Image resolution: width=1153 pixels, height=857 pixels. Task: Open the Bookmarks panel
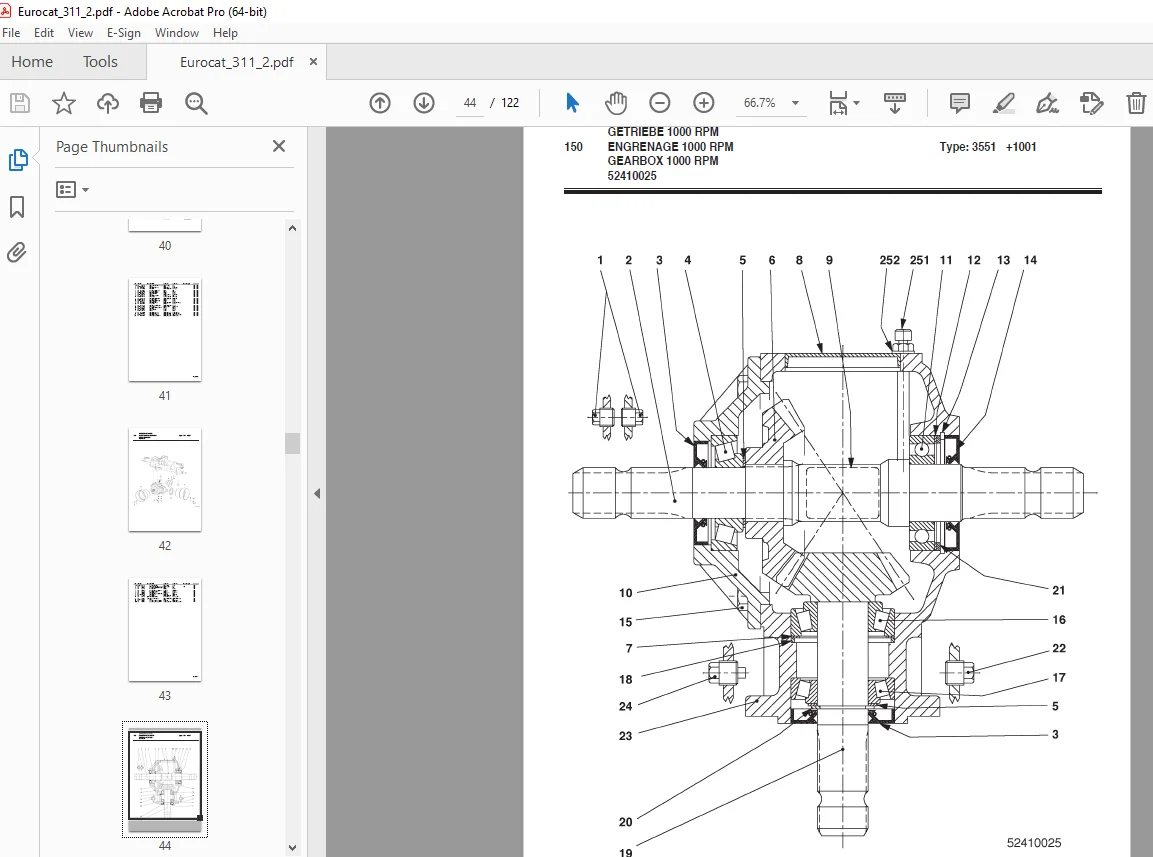tap(17, 207)
